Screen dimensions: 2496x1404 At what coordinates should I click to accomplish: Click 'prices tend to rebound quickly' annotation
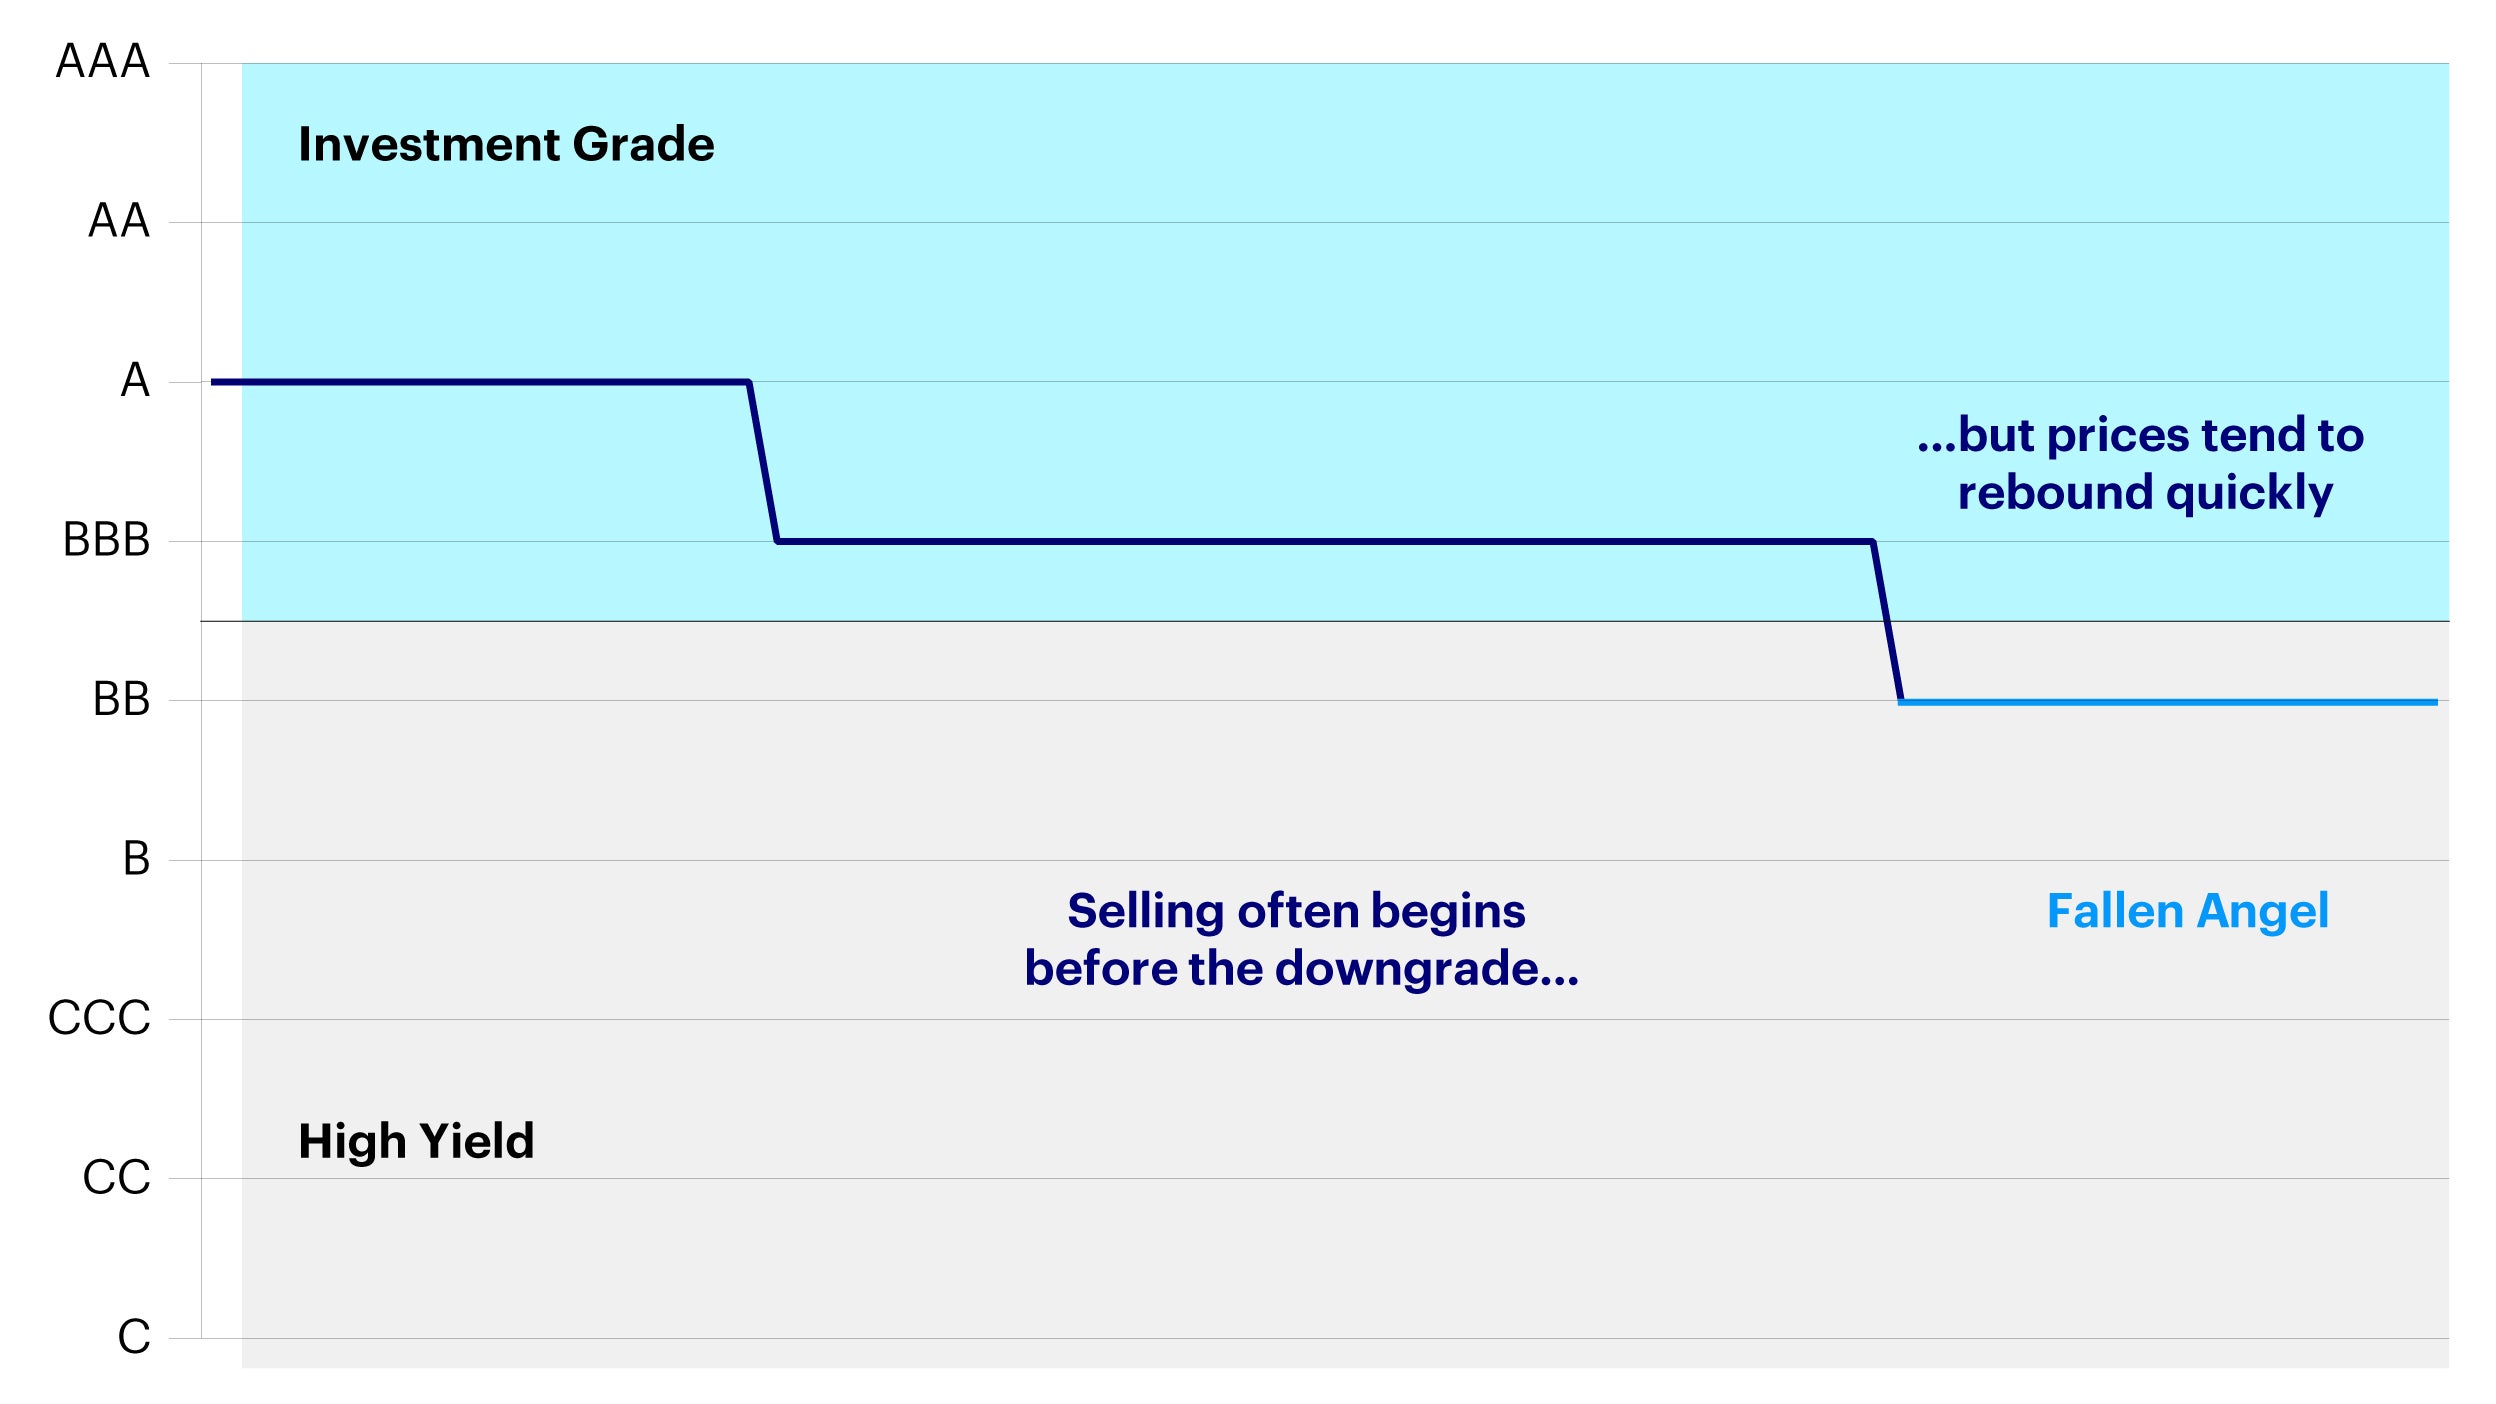[x=2141, y=464]
